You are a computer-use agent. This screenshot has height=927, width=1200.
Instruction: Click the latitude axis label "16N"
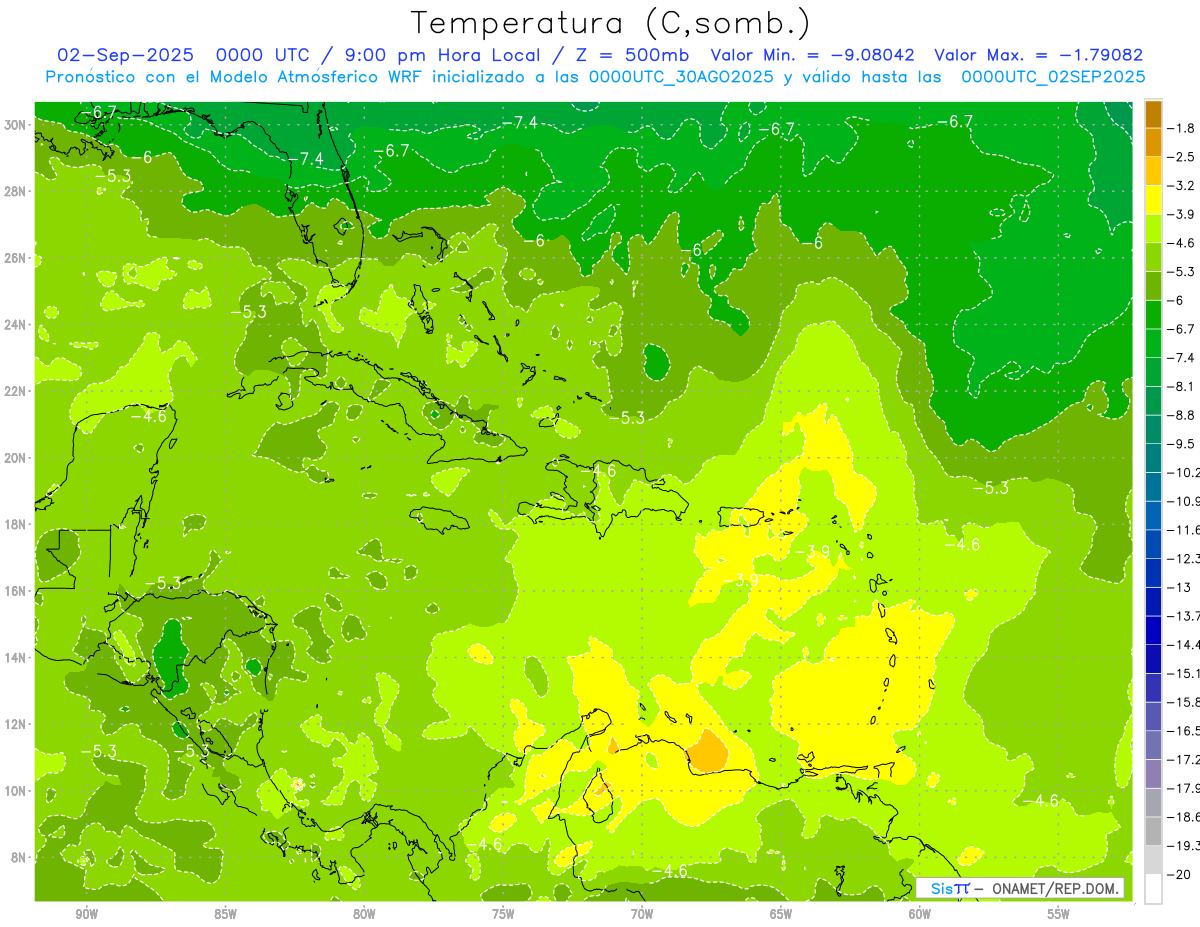click(16, 591)
